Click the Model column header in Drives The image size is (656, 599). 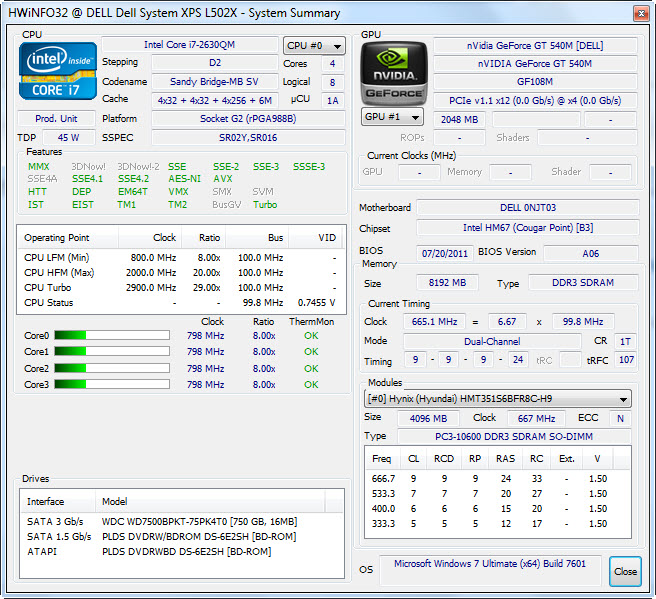tap(210, 502)
